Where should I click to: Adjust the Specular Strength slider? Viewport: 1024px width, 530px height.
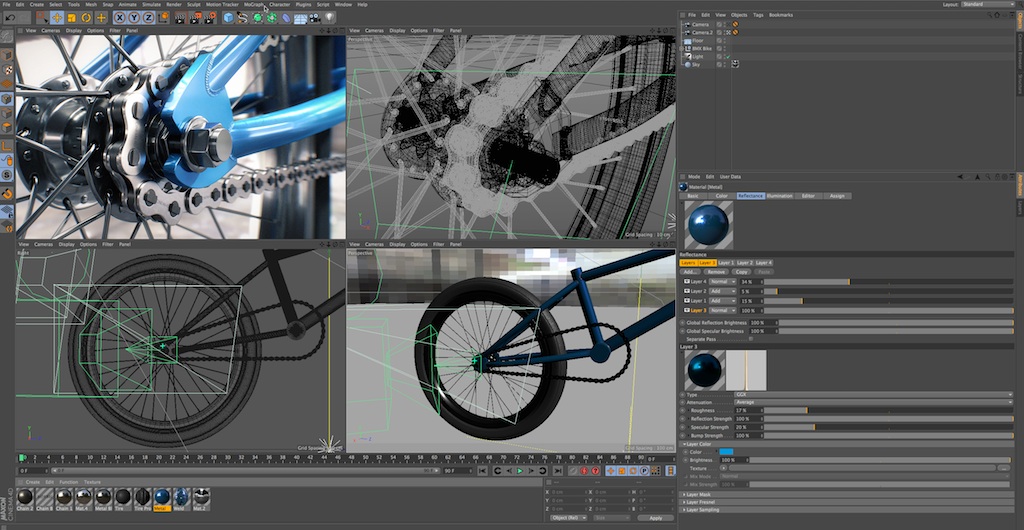888,428
